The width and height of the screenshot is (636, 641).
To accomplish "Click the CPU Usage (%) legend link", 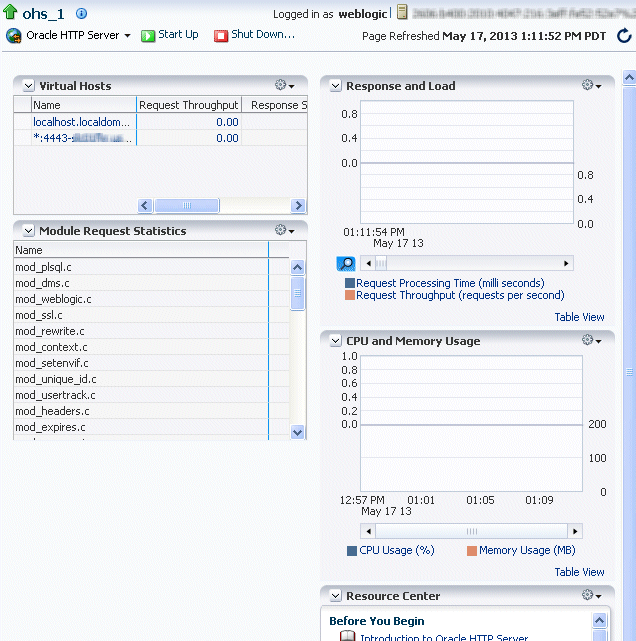I will tap(396, 550).
